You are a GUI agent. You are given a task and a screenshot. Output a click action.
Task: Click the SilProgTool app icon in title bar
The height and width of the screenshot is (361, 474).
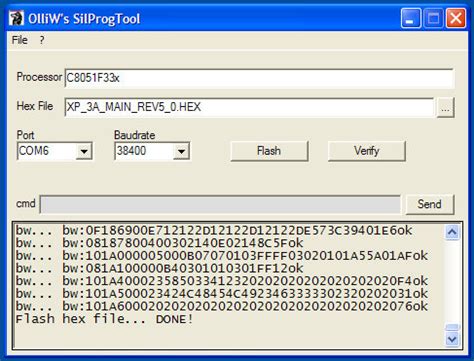[16, 18]
